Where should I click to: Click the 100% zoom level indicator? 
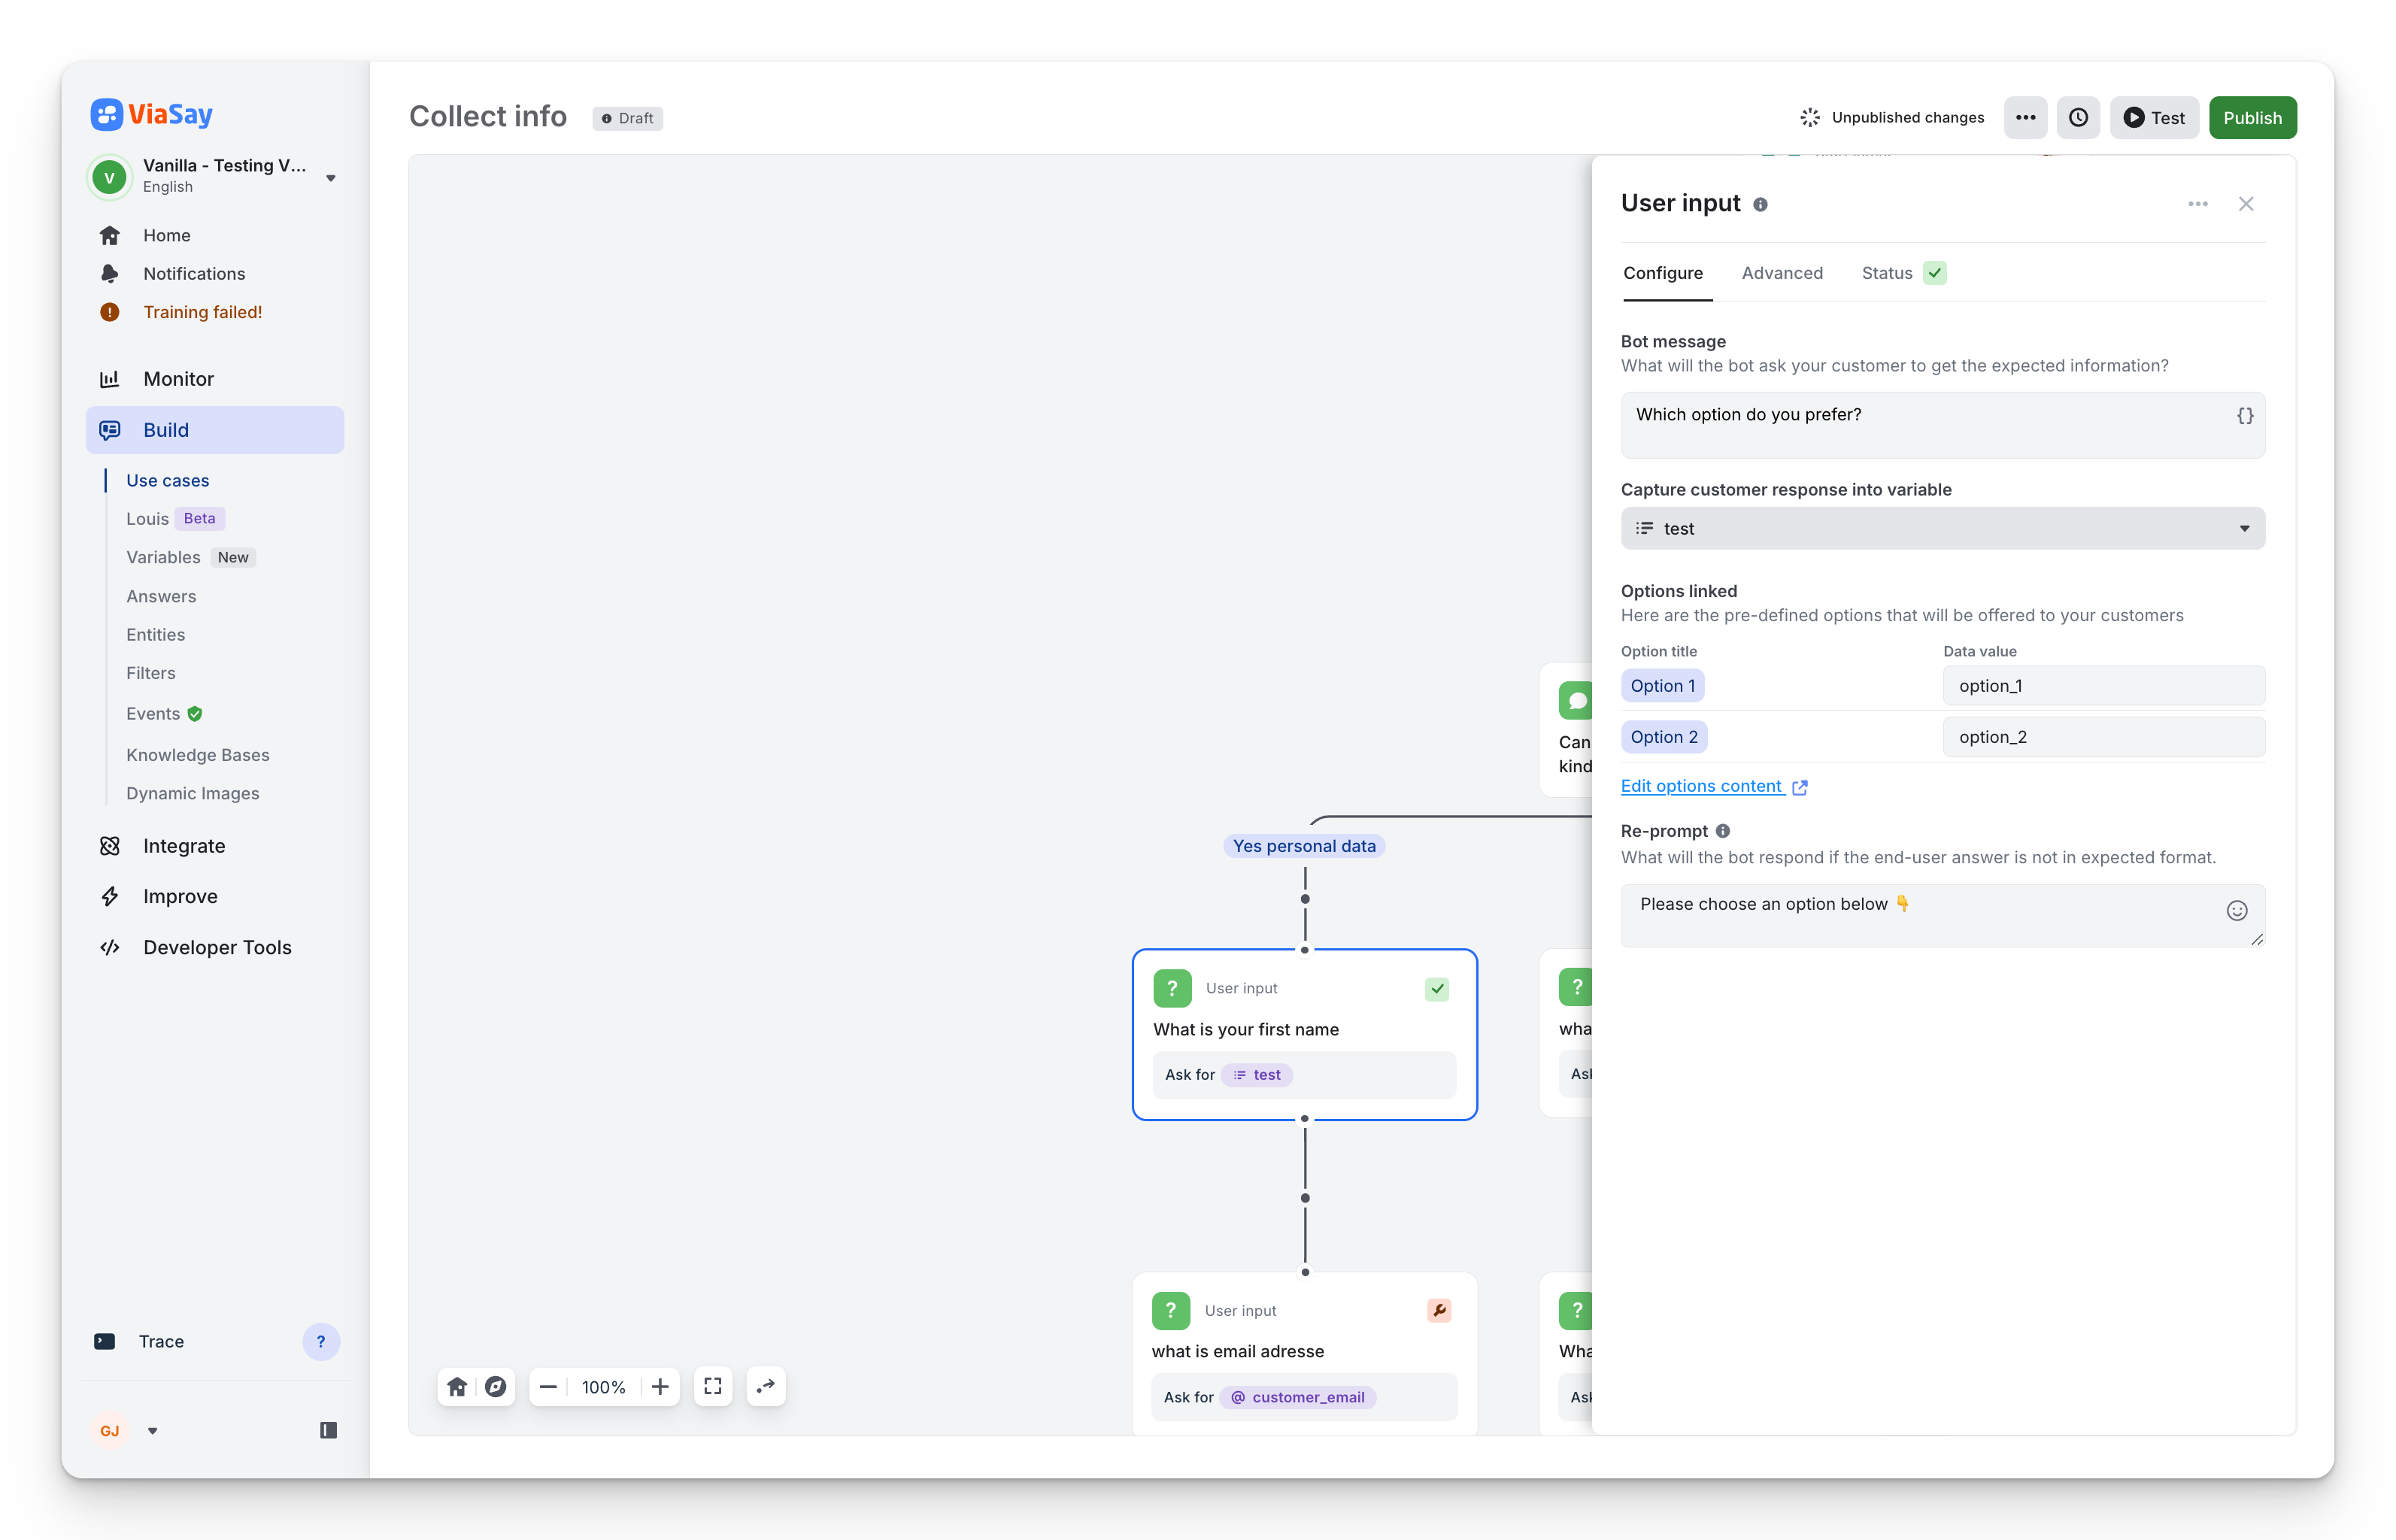point(604,1387)
